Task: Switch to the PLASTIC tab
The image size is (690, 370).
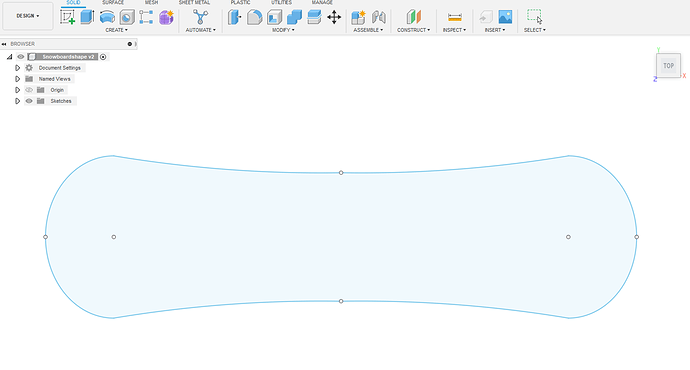Action: [240, 3]
